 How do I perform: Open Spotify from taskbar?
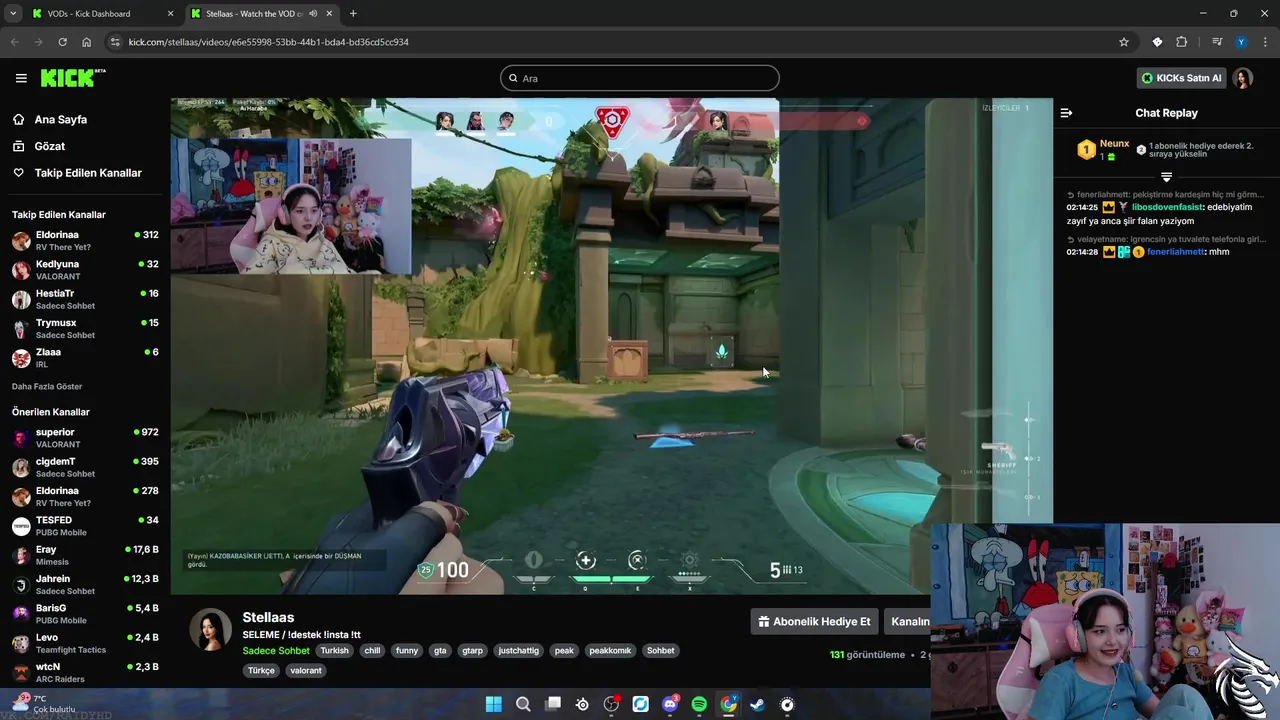click(x=699, y=704)
